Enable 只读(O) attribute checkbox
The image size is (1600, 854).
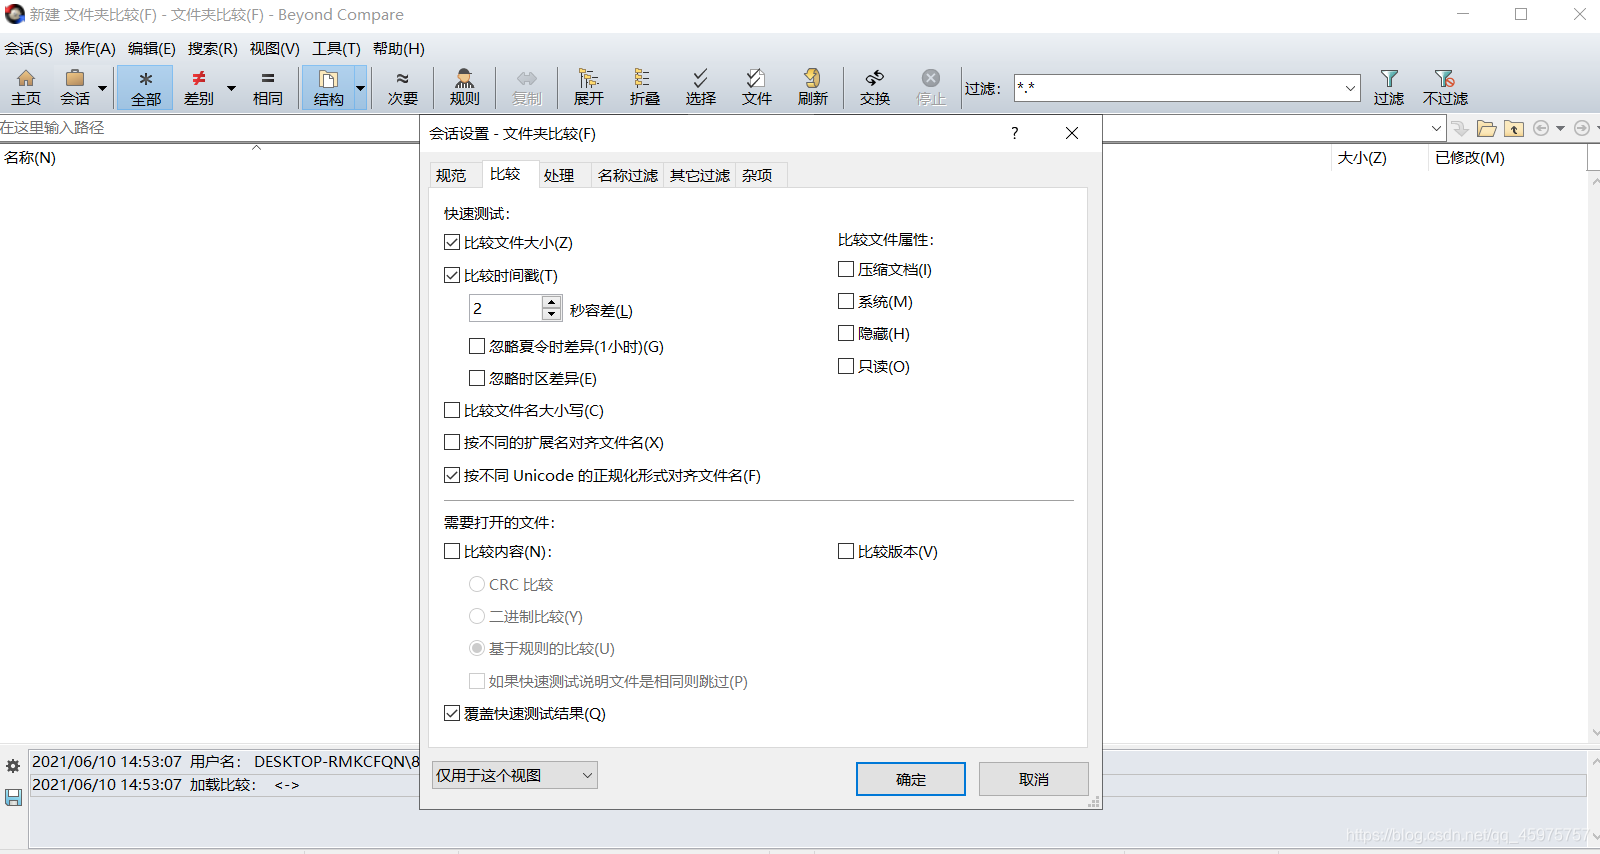[x=846, y=366]
